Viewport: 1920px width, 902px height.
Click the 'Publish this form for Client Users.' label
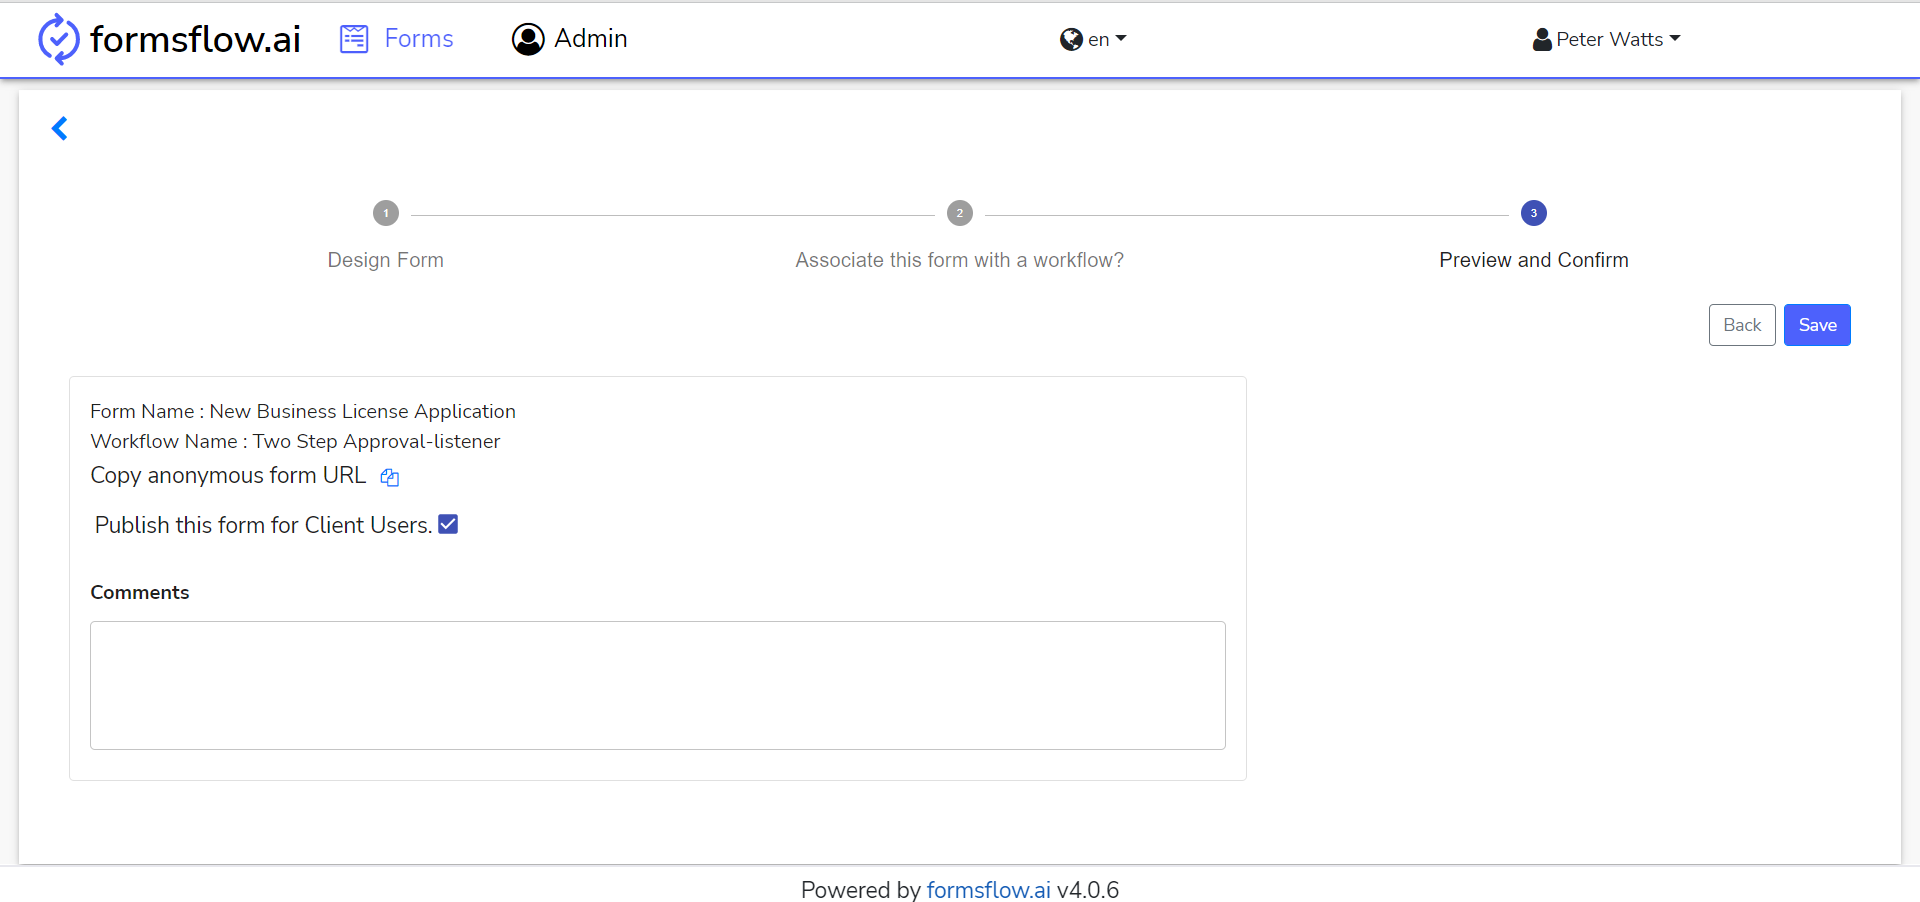tap(263, 525)
